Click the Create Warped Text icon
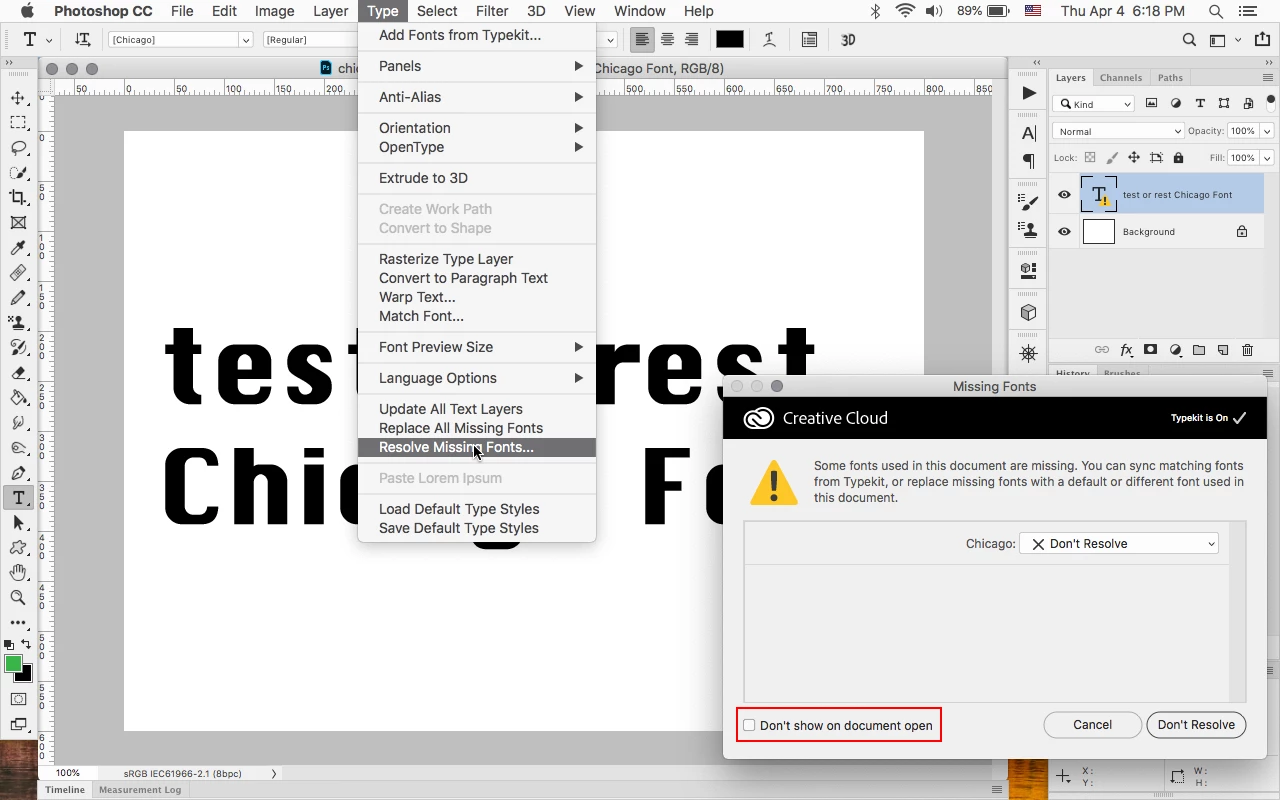Viewport: 1280px width, 800px height. [769, 40]
